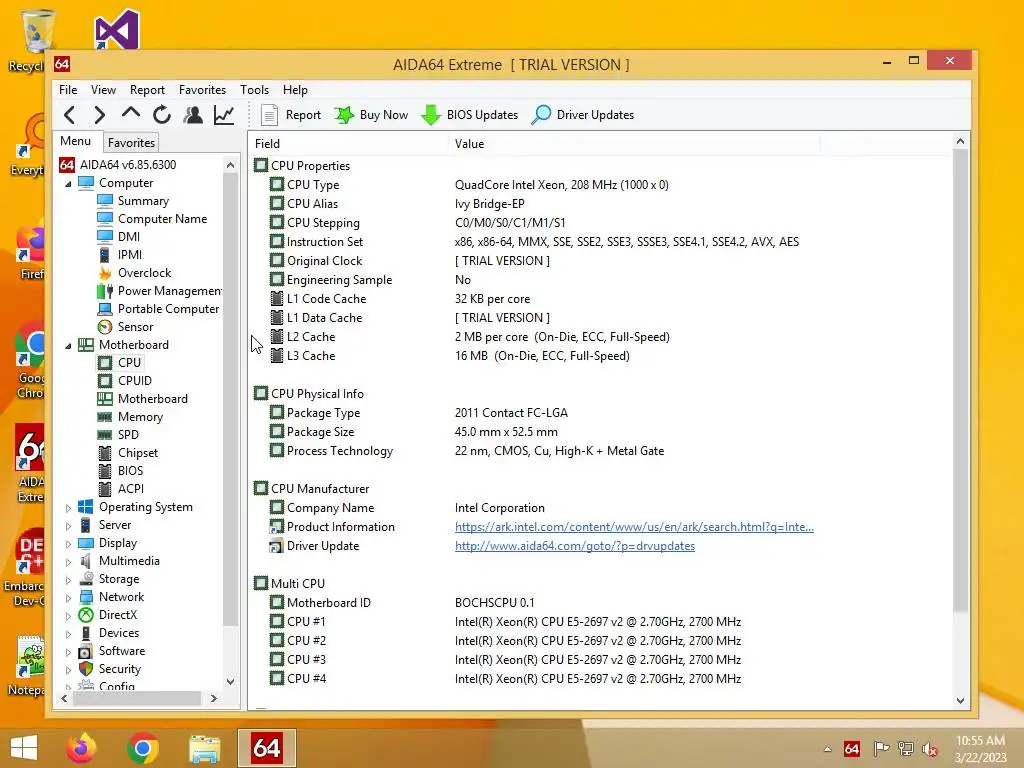Select the SPD icon in the tree
This screenshot has width=1024, height=768.
tap(104, 435)
